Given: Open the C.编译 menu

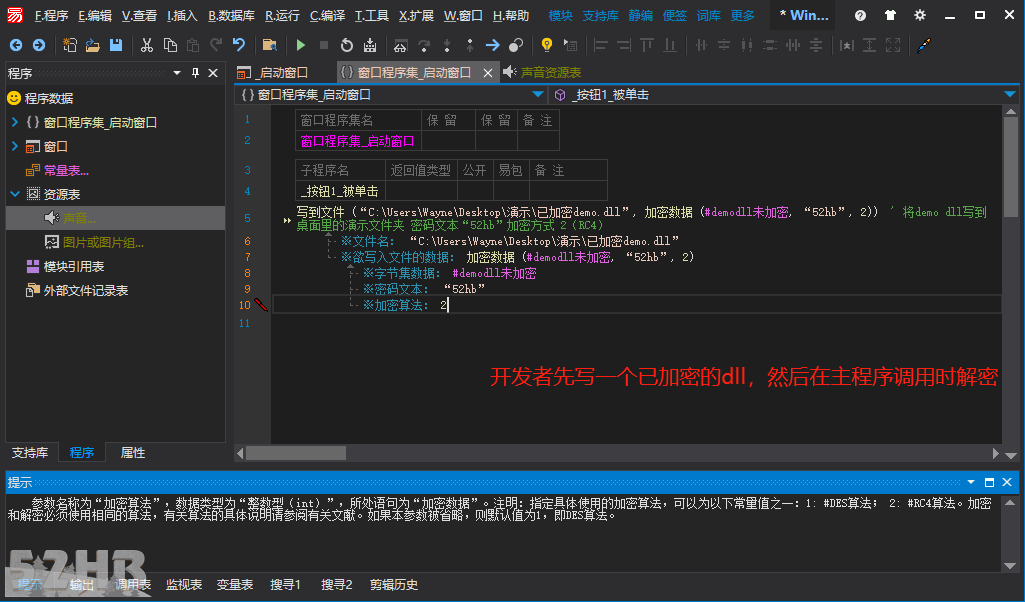Looking at the screenshot, I should pos(327,16).
